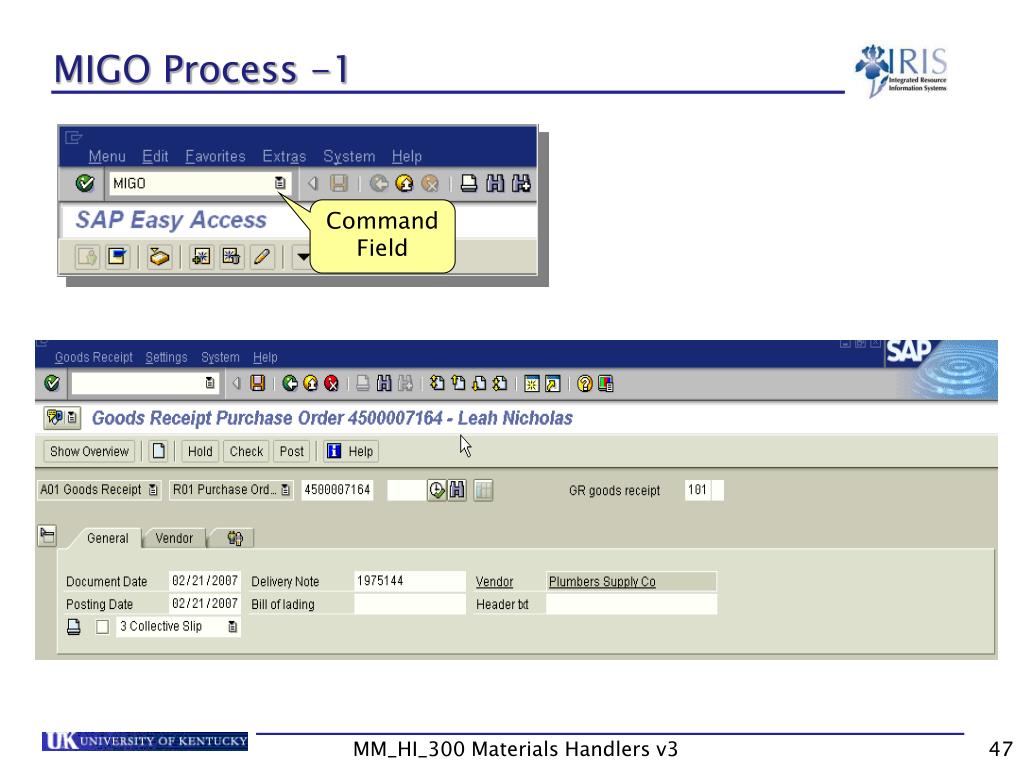Click the blue info Help button

(x=351, y=451)
